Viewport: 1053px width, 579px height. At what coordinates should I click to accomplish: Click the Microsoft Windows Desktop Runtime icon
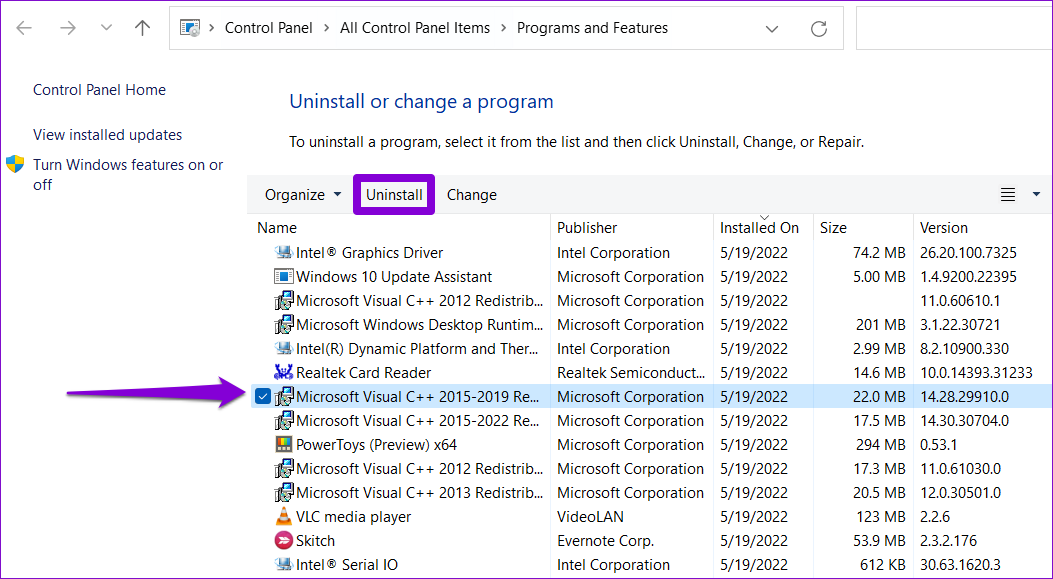tap(283, 325)
